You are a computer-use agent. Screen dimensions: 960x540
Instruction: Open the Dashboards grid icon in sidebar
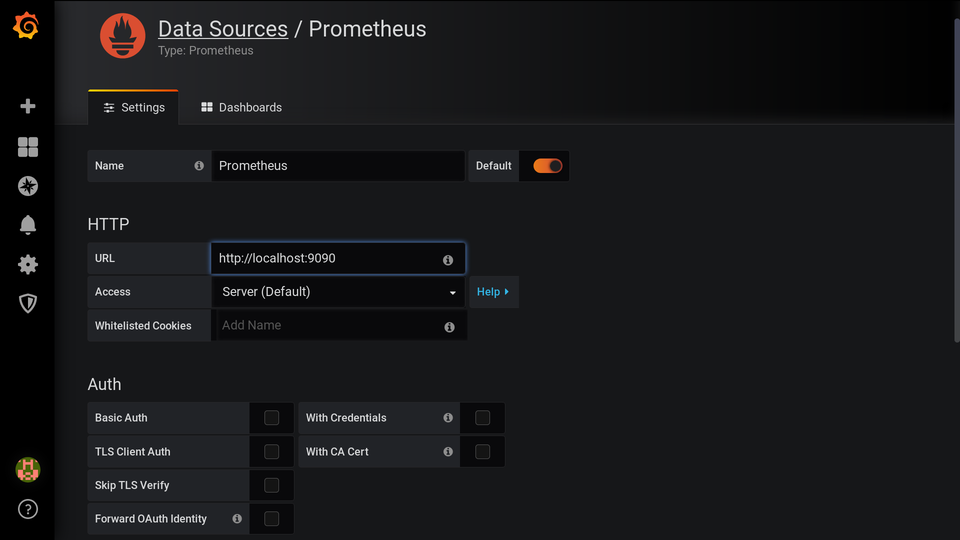point(28,147)
